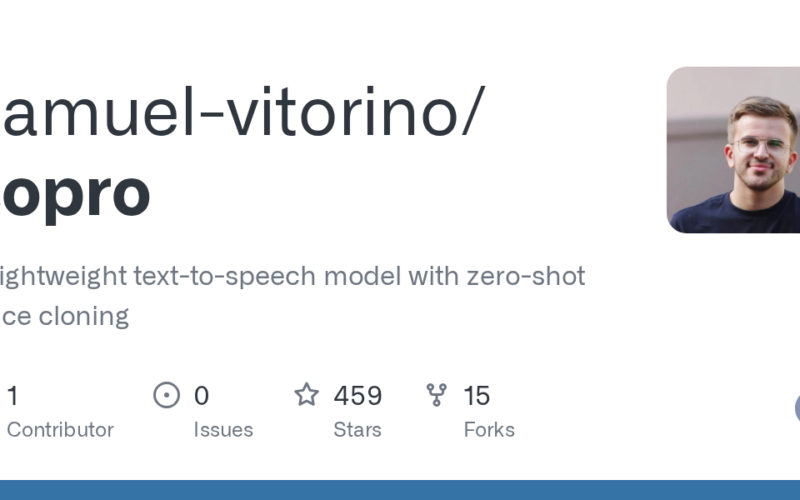Screen dimensions: 800x500
Task: Click the issues count '0'
Action: point(201,396)
